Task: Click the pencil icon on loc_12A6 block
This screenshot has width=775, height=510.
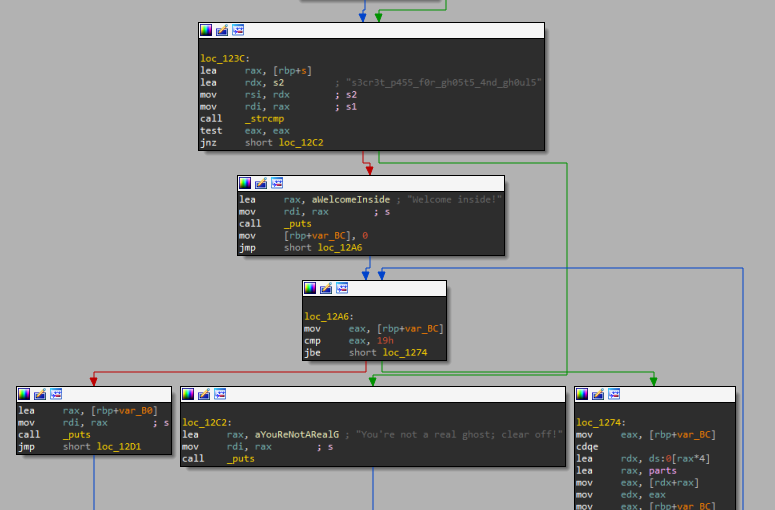Action: coord(326,288)
